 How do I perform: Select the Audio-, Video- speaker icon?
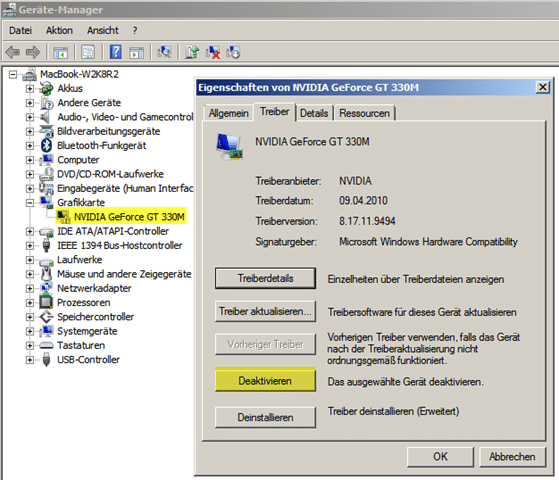[45, 117]
